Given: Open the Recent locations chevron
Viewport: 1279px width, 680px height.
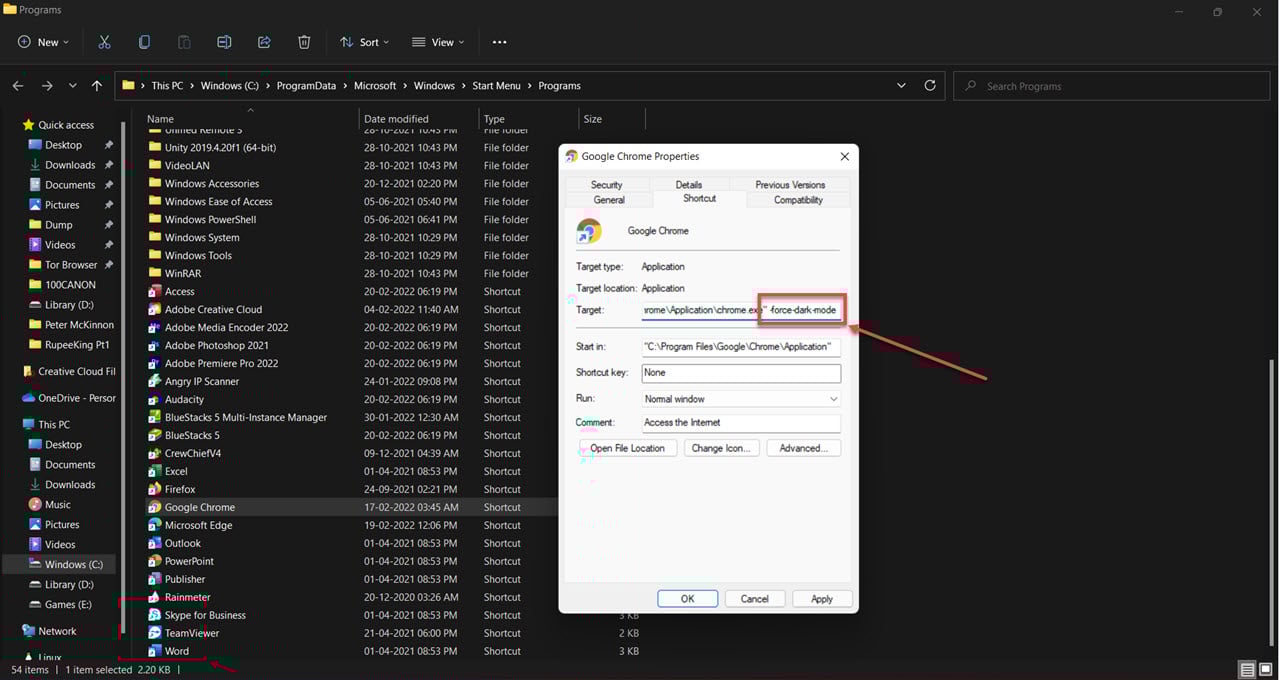Looking at the screenshot, I should pos(73,86).
